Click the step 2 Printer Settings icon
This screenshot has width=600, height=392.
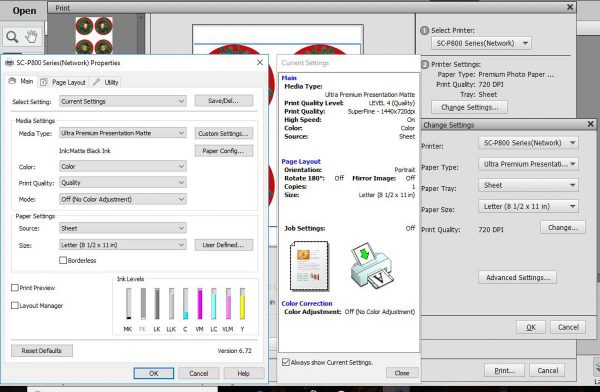(x=424, y=64)
